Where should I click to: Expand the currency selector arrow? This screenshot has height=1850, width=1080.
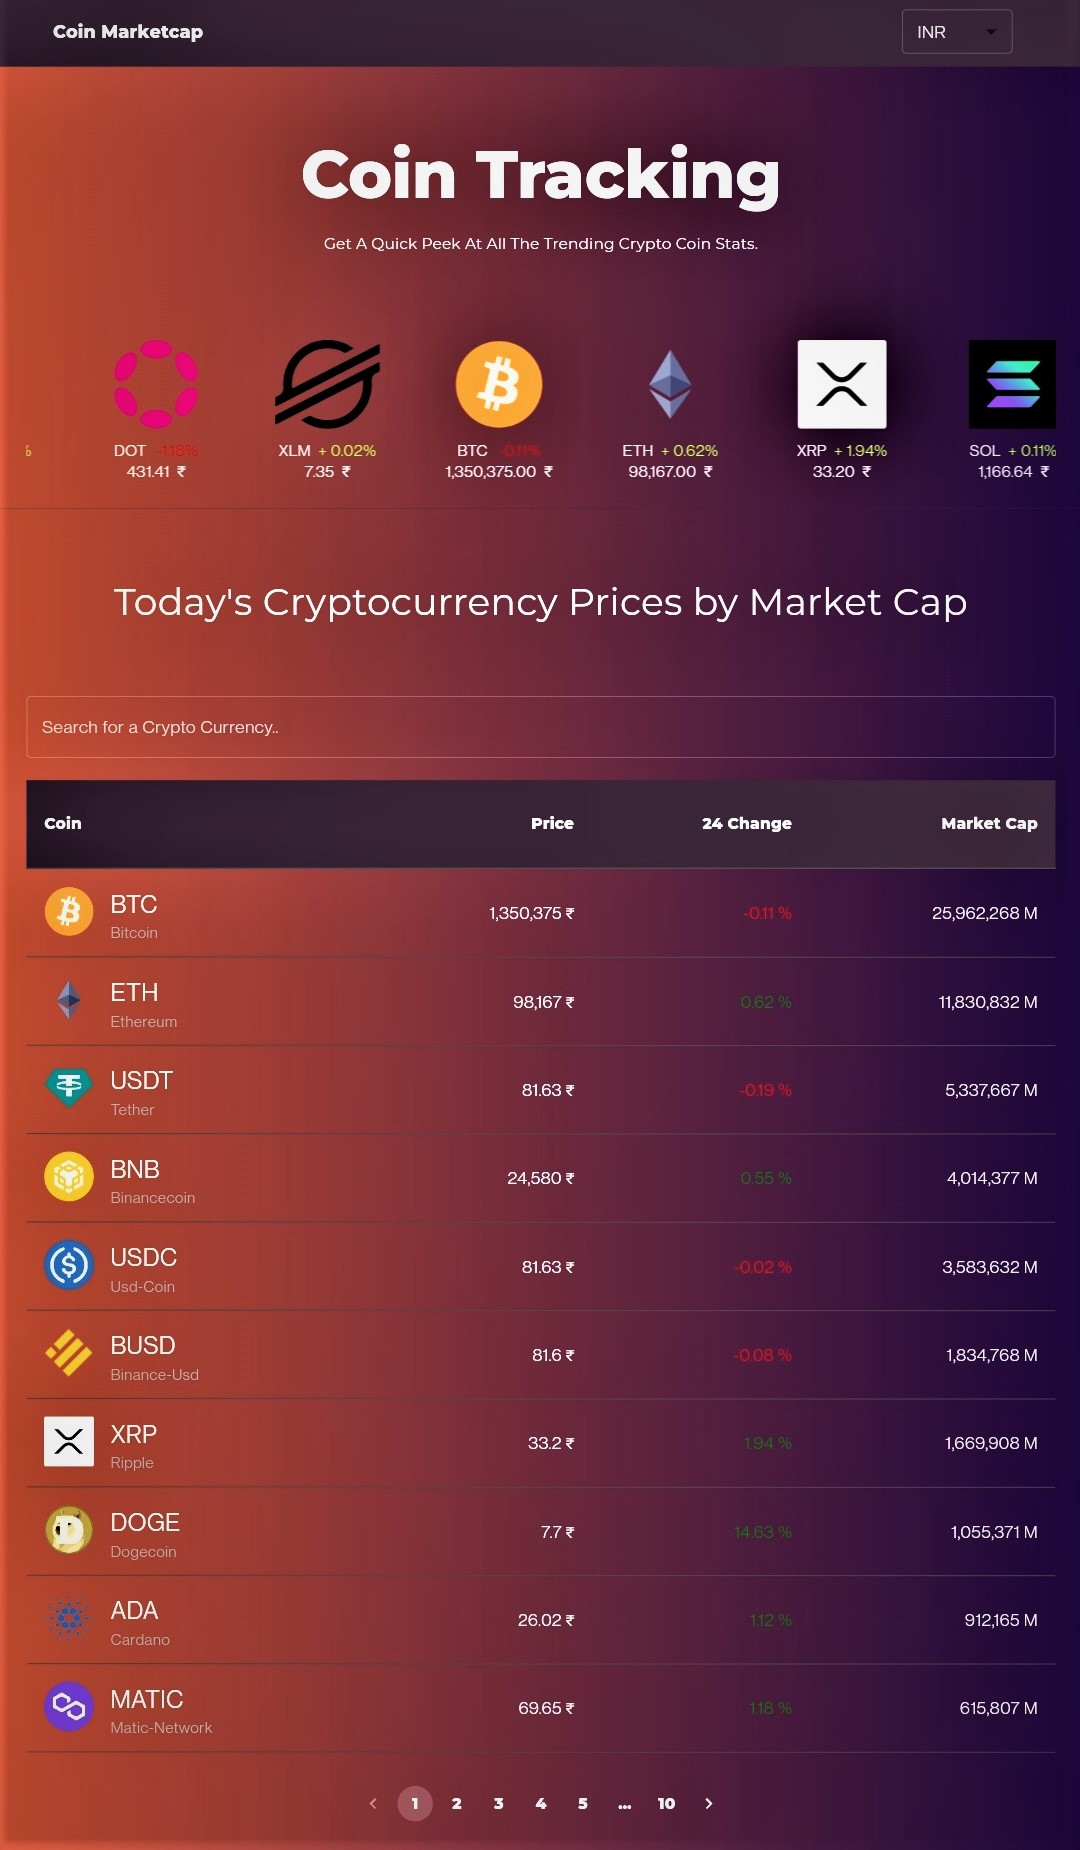click(991, 31)
